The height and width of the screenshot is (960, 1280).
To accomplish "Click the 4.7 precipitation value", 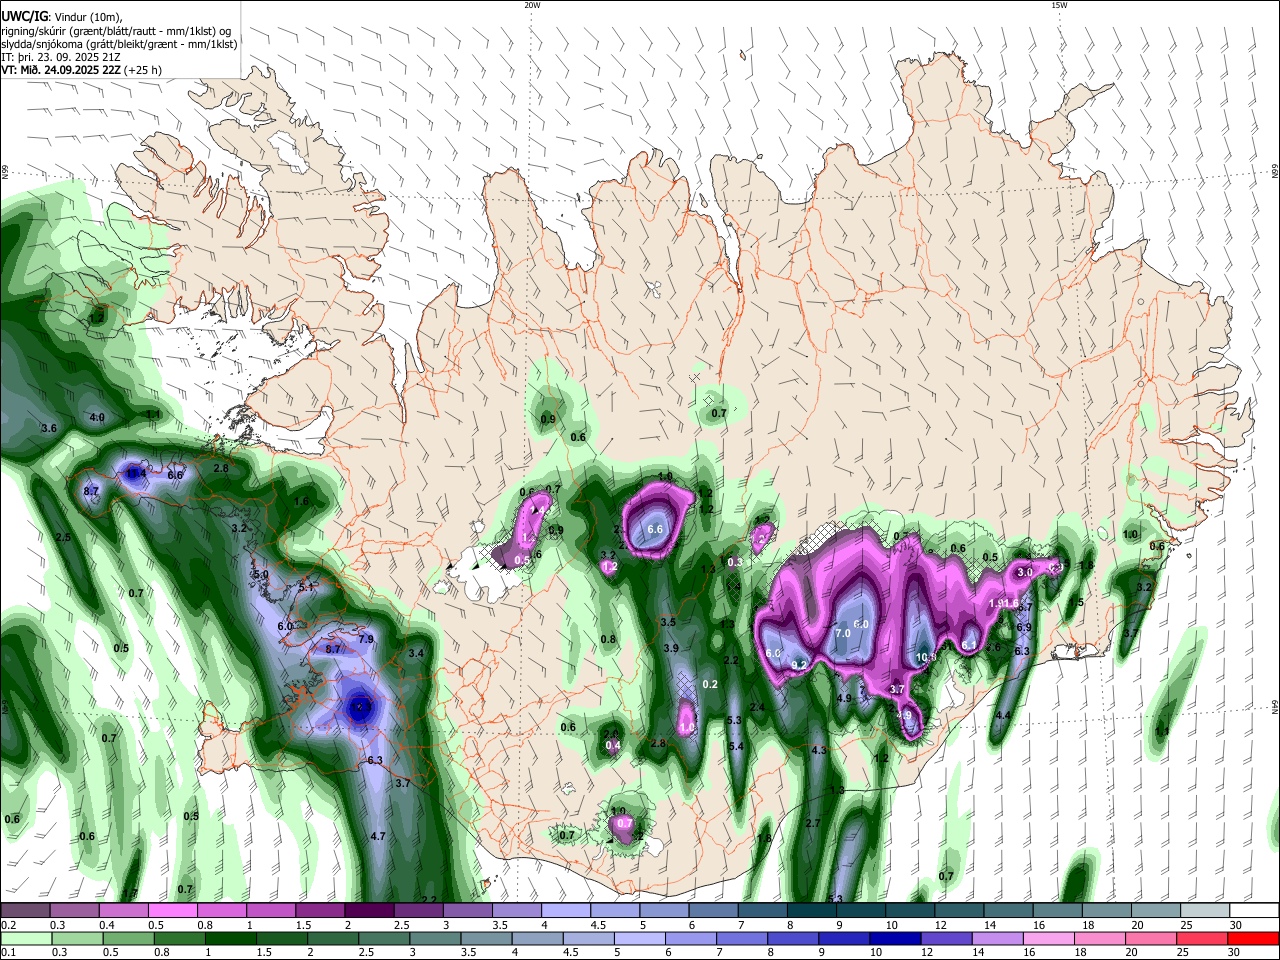I will pyautogui.click(x=378, y=836).
